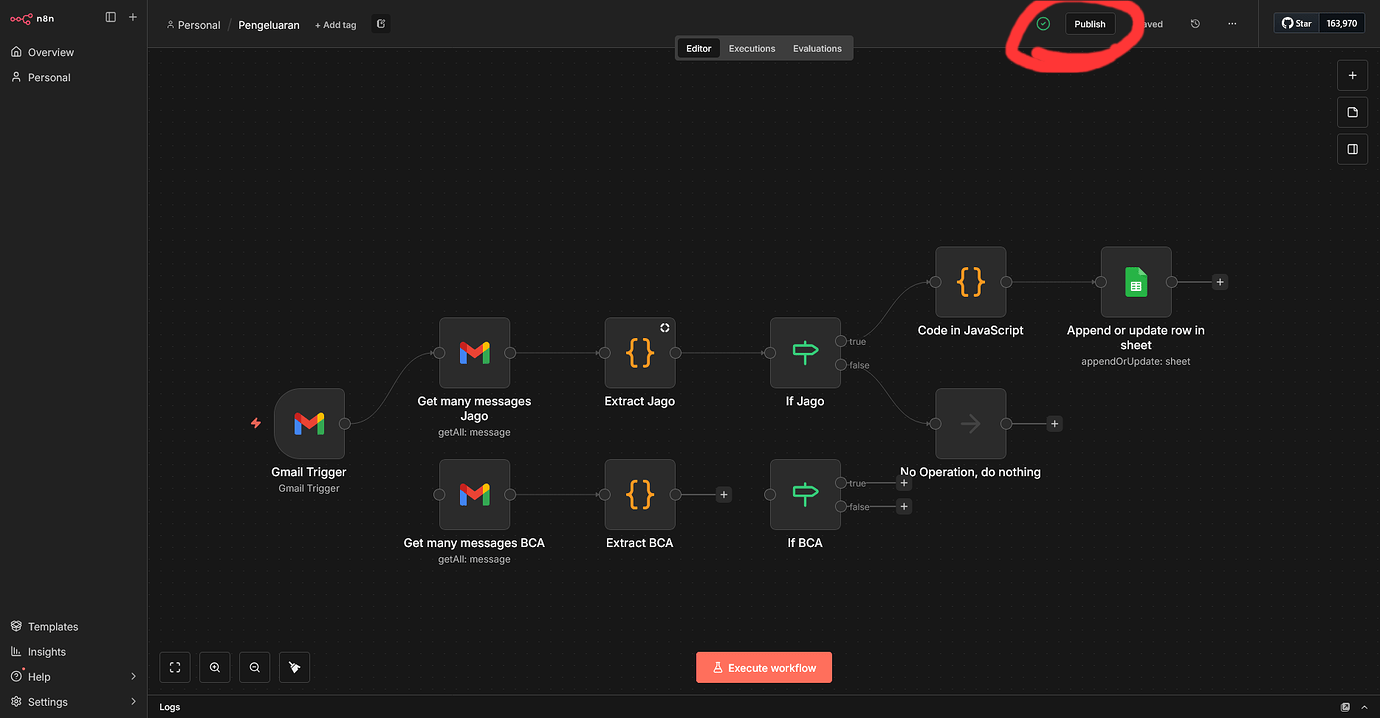Click the GitHub Star button
This screenshot has width=1380, height=718.
coord(1297,23)
